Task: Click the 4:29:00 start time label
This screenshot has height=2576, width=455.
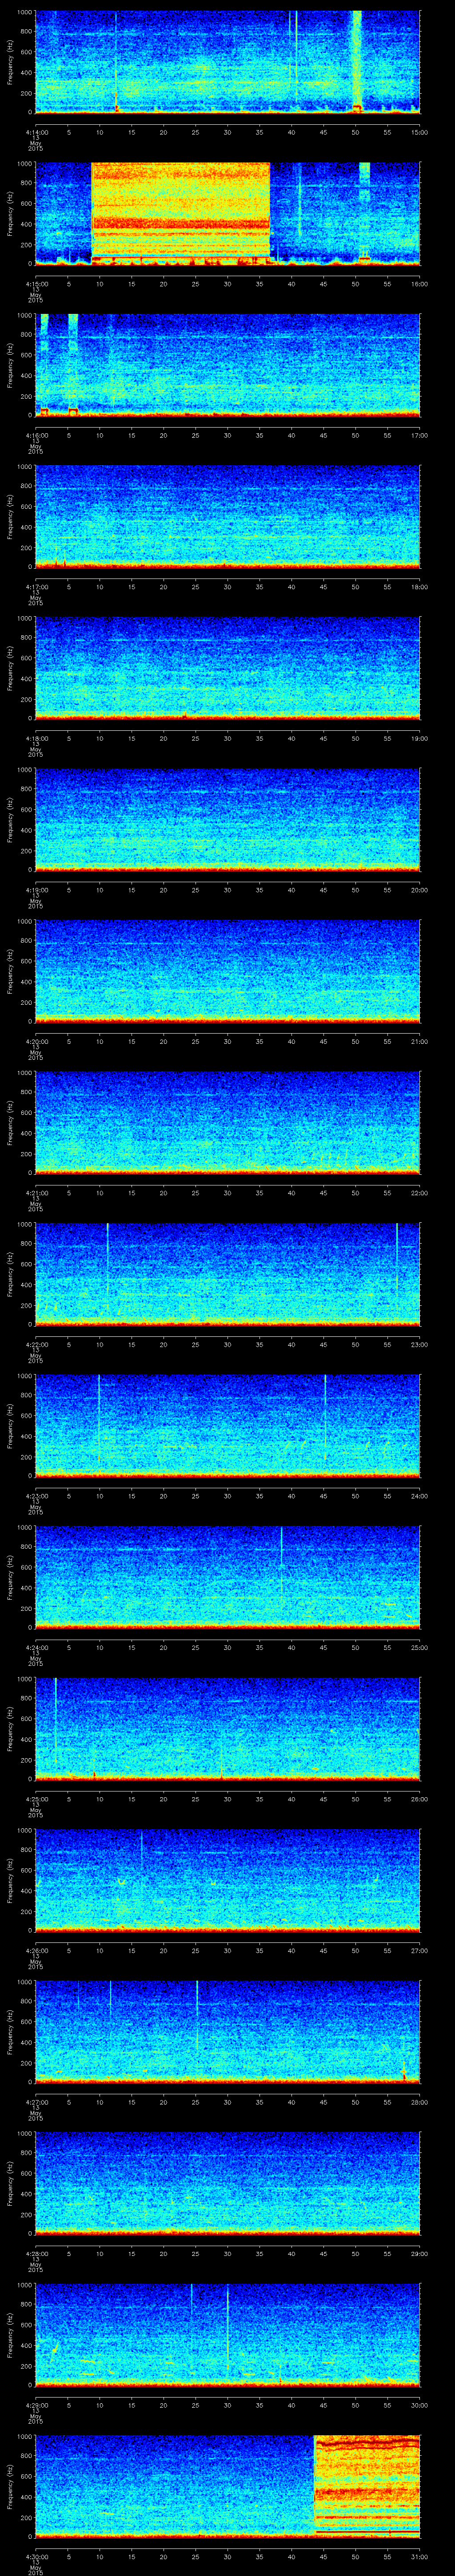Action: tap(36, 2405)
